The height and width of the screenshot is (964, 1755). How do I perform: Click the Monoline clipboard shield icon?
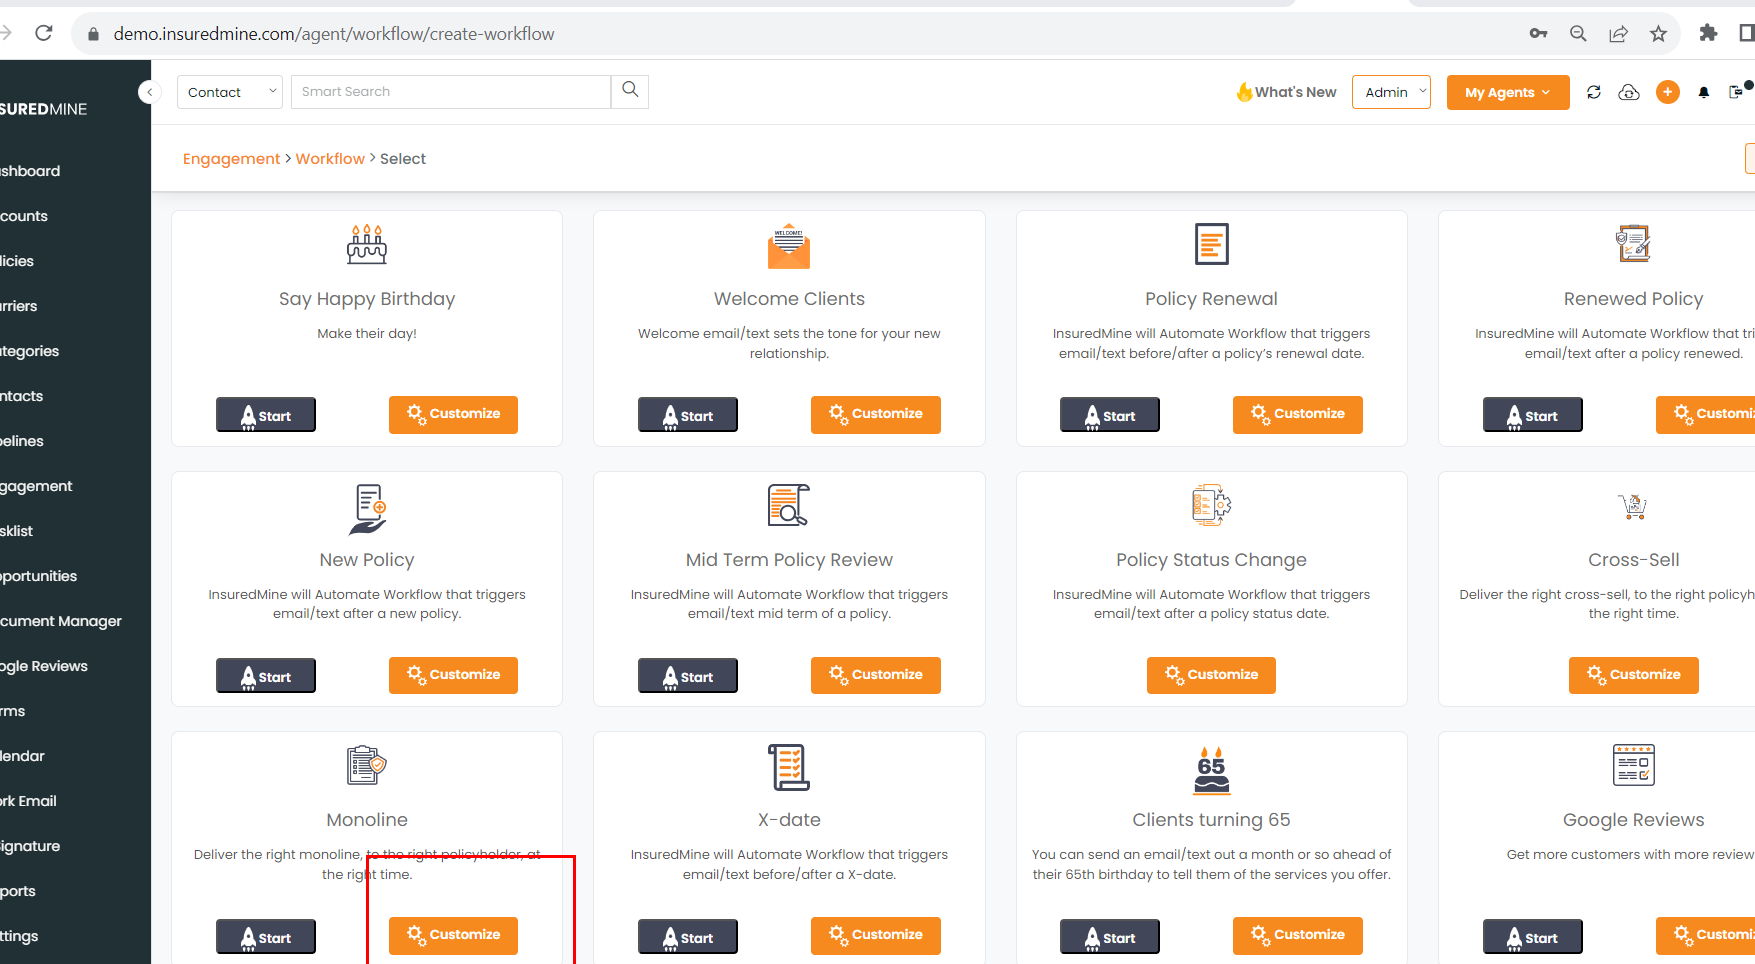pos(367,765)
